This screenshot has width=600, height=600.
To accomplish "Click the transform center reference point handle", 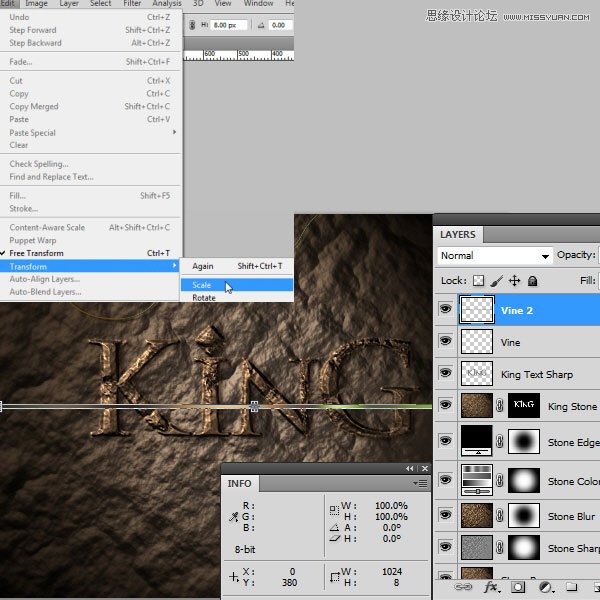I will (x=254, y=406).
